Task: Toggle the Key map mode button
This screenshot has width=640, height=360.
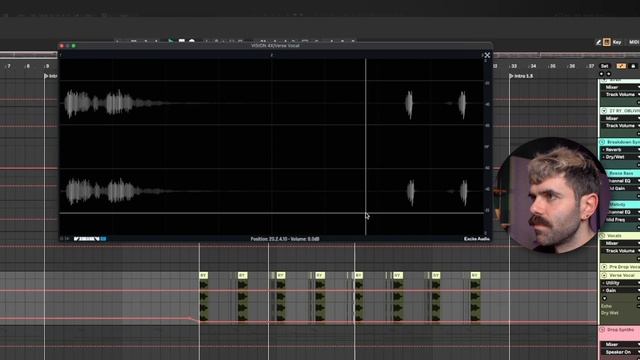Action: [x=617, y=42]
